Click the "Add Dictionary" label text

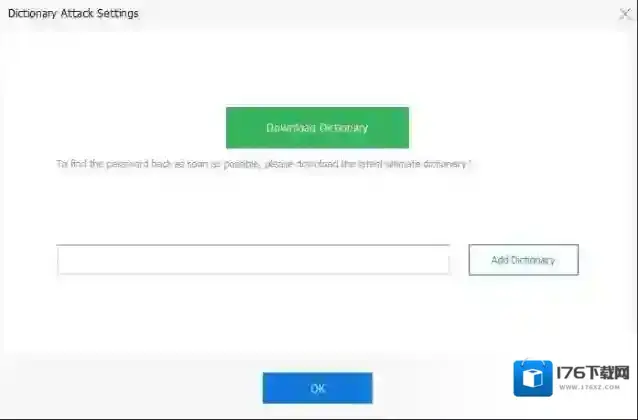click(x=523, y=260)
